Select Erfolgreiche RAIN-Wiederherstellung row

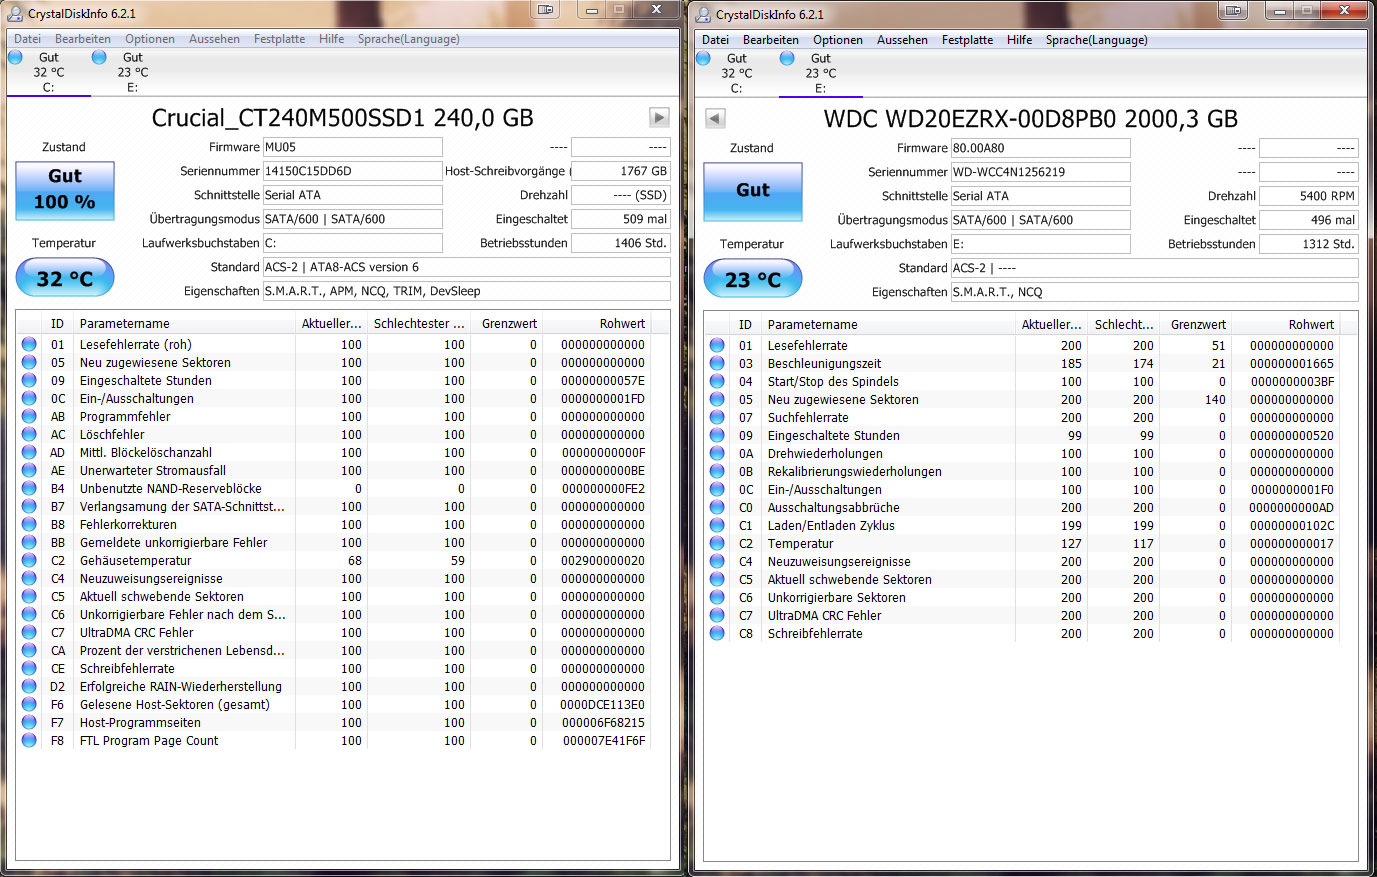click(334, 686)
